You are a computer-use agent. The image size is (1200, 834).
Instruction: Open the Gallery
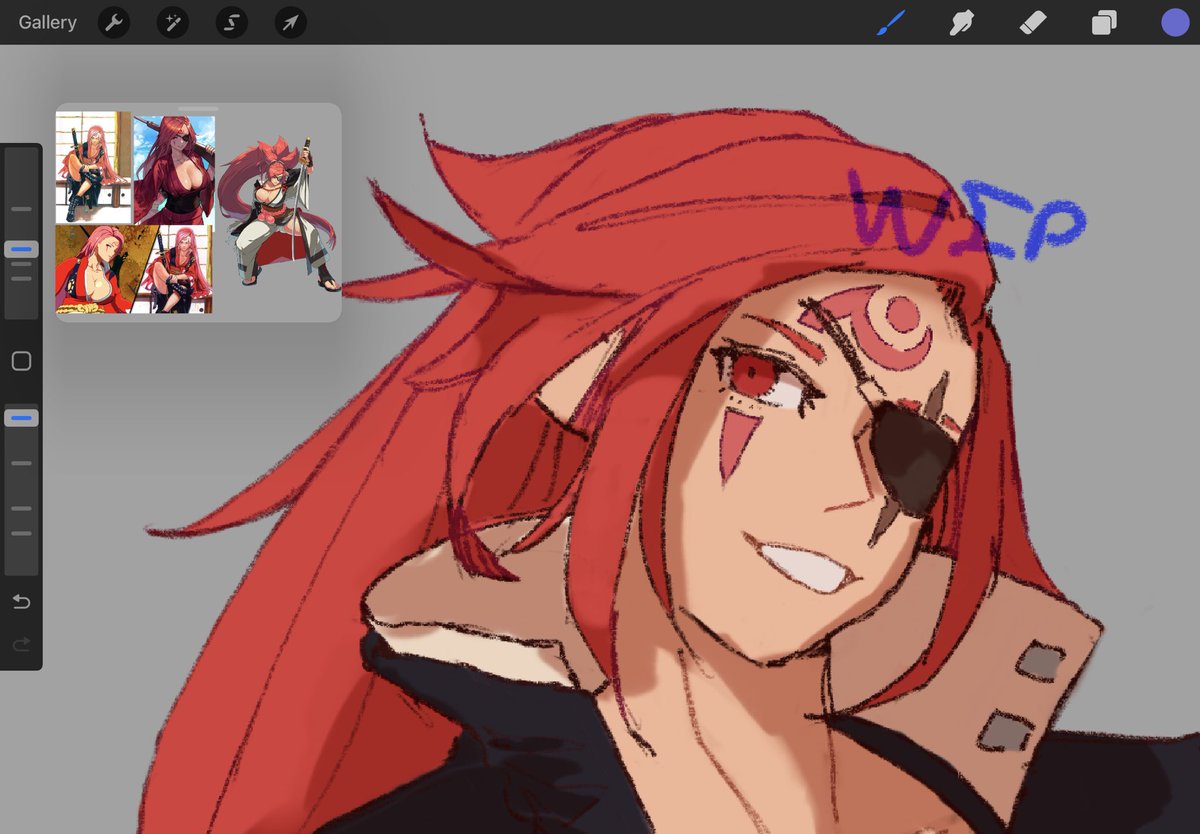click(x=47, y=22)
